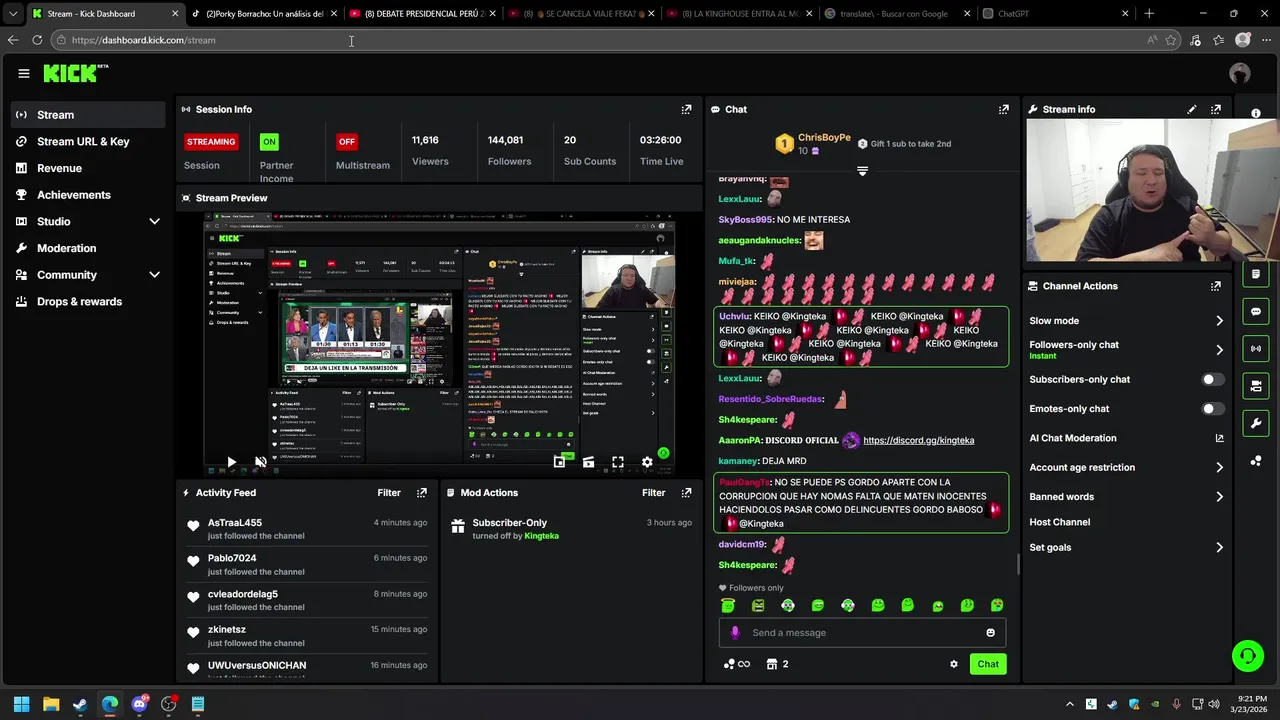Viewport: 1280px width, 720px height.
Task: Toggle the Partner Income ON badge
Action: point(269,142)
